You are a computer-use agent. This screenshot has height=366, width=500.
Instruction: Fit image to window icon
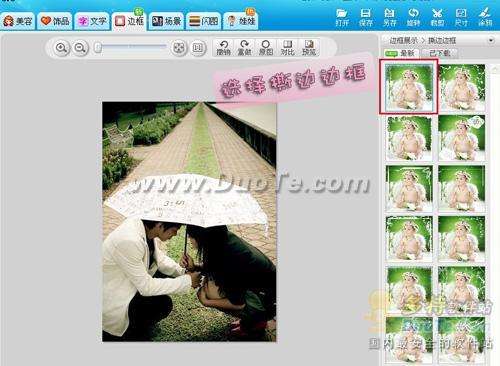click(179, 48)
